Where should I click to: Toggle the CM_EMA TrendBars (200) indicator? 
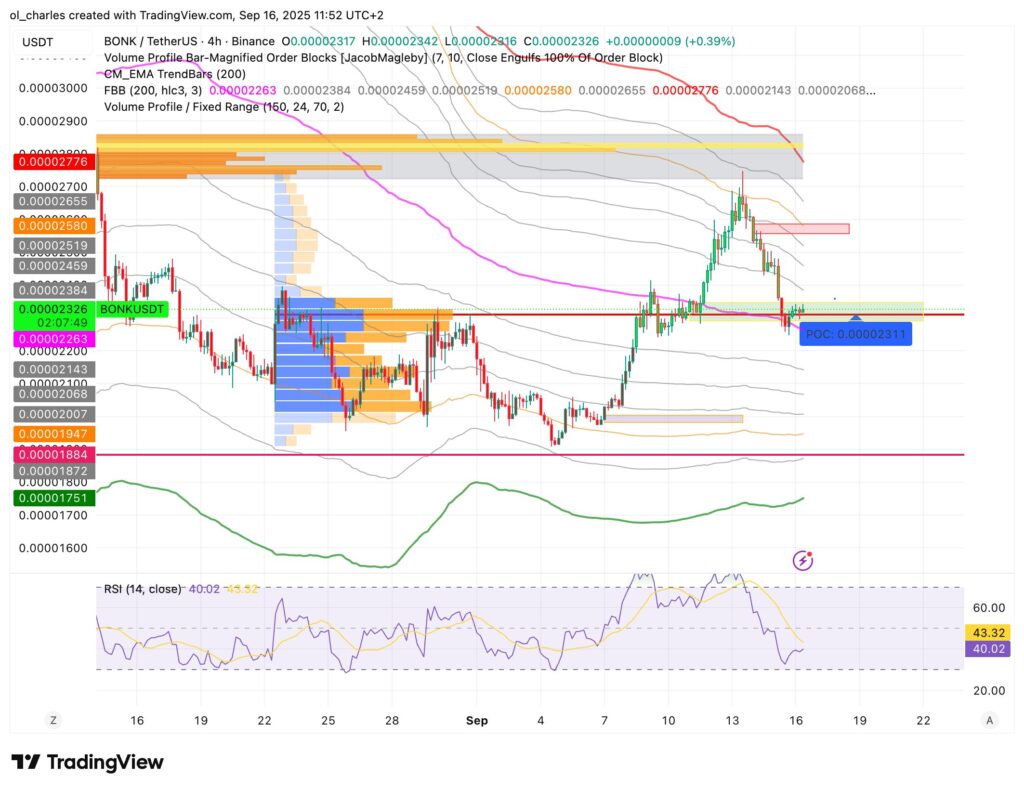[x=174, y=73]
